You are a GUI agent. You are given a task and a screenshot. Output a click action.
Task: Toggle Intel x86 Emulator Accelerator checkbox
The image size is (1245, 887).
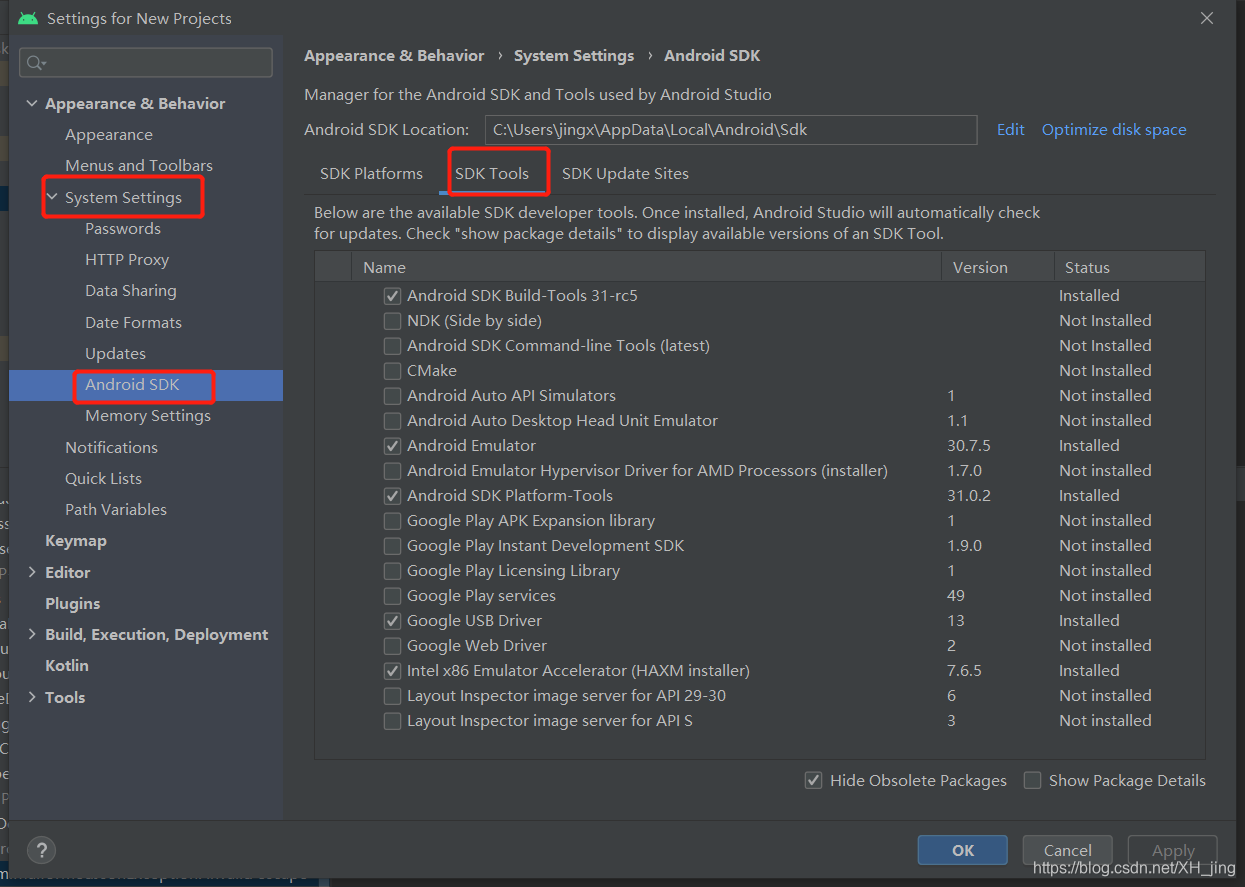393,671
